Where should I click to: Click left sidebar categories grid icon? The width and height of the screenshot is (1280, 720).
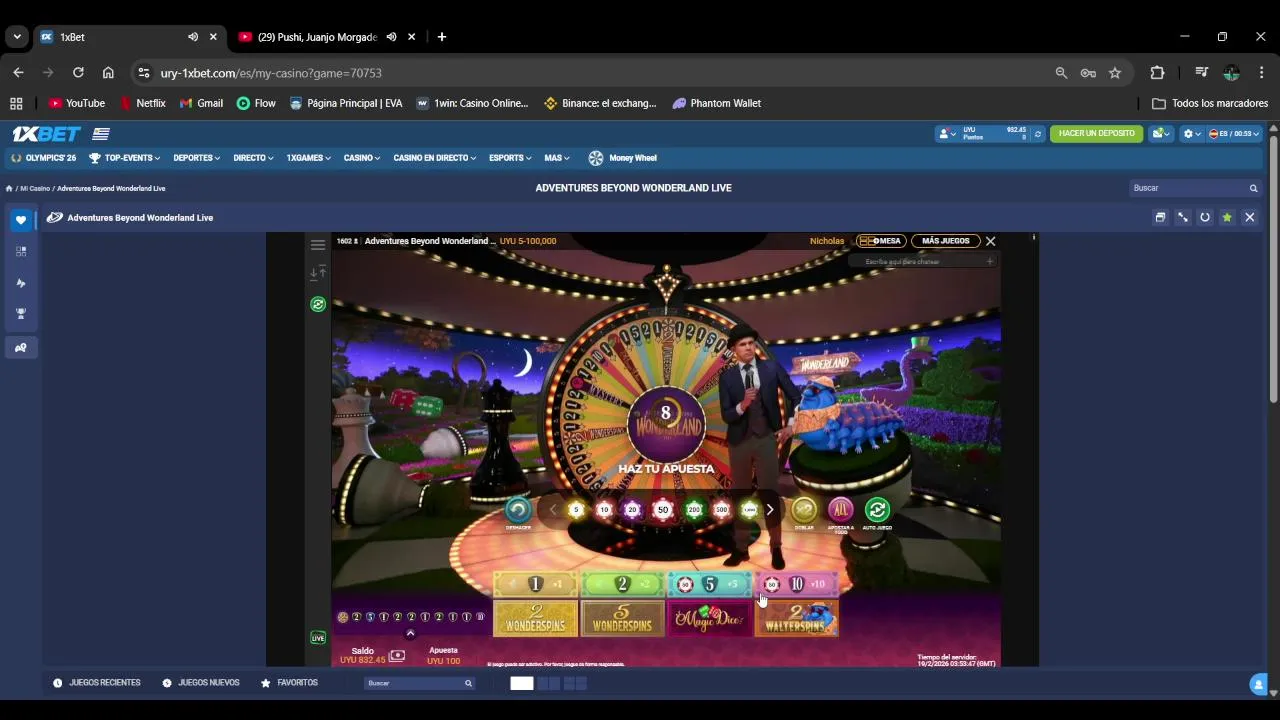[x=21, y=251]
